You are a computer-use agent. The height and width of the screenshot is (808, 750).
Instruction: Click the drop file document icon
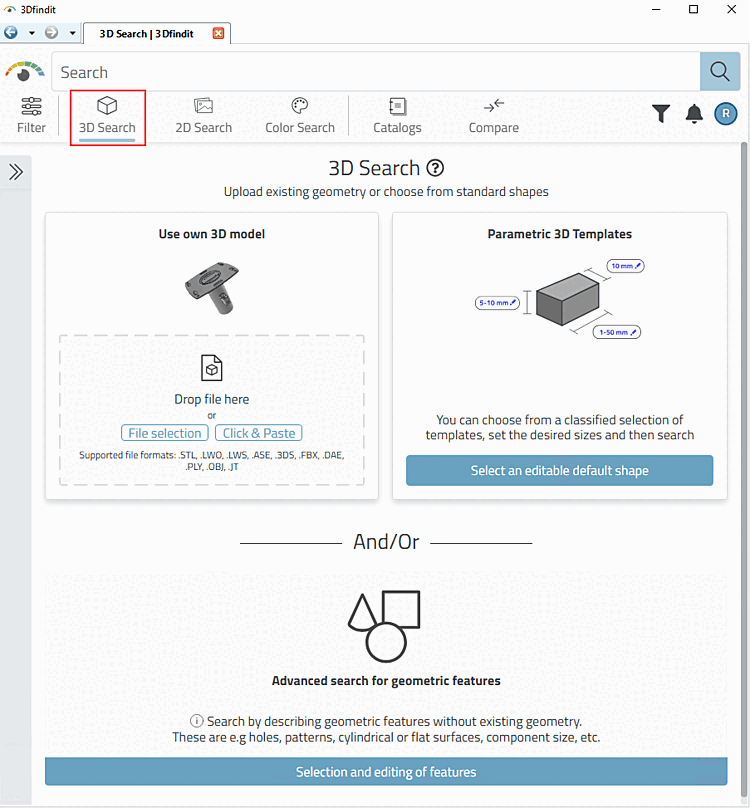pyautogui.click(x=211, y=368)
